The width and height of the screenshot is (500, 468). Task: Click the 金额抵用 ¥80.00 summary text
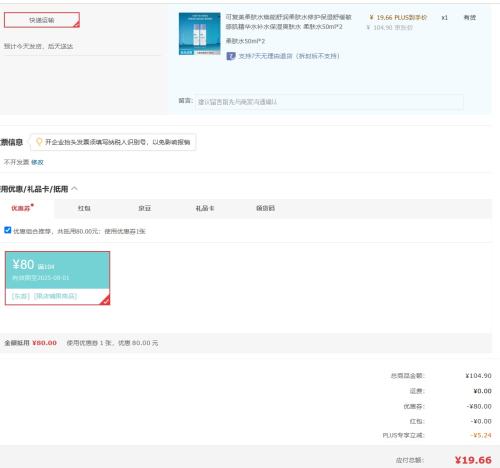click(30, 343)
